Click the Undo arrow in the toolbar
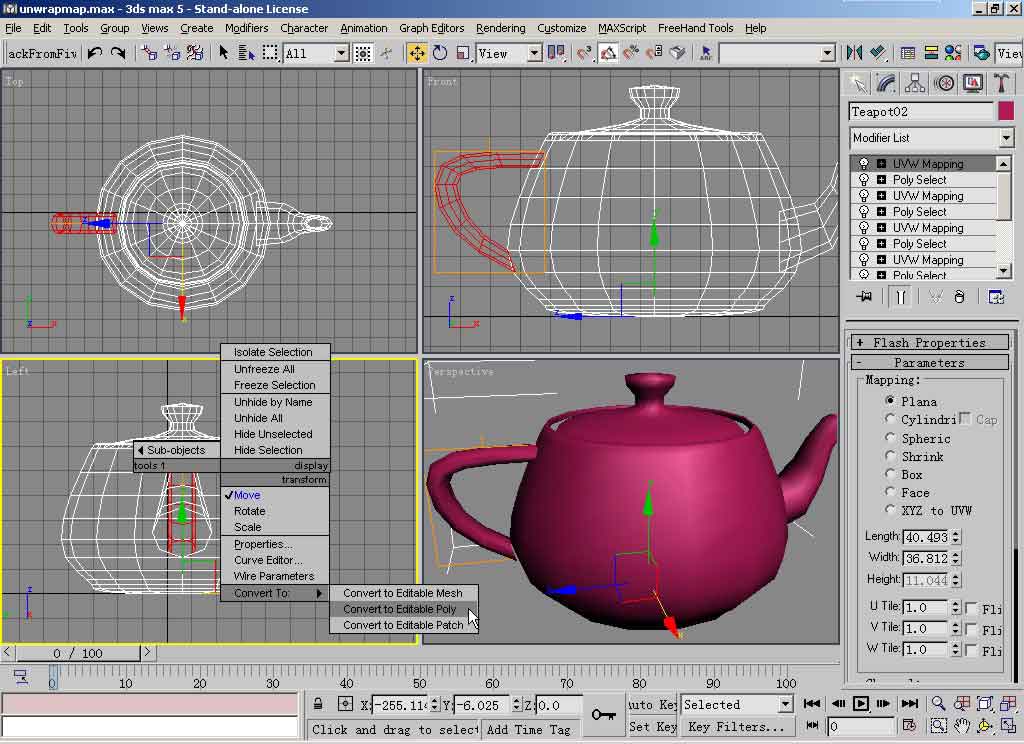The width and height of the screenshot is (1024, 744). click(x=95, y=53)
